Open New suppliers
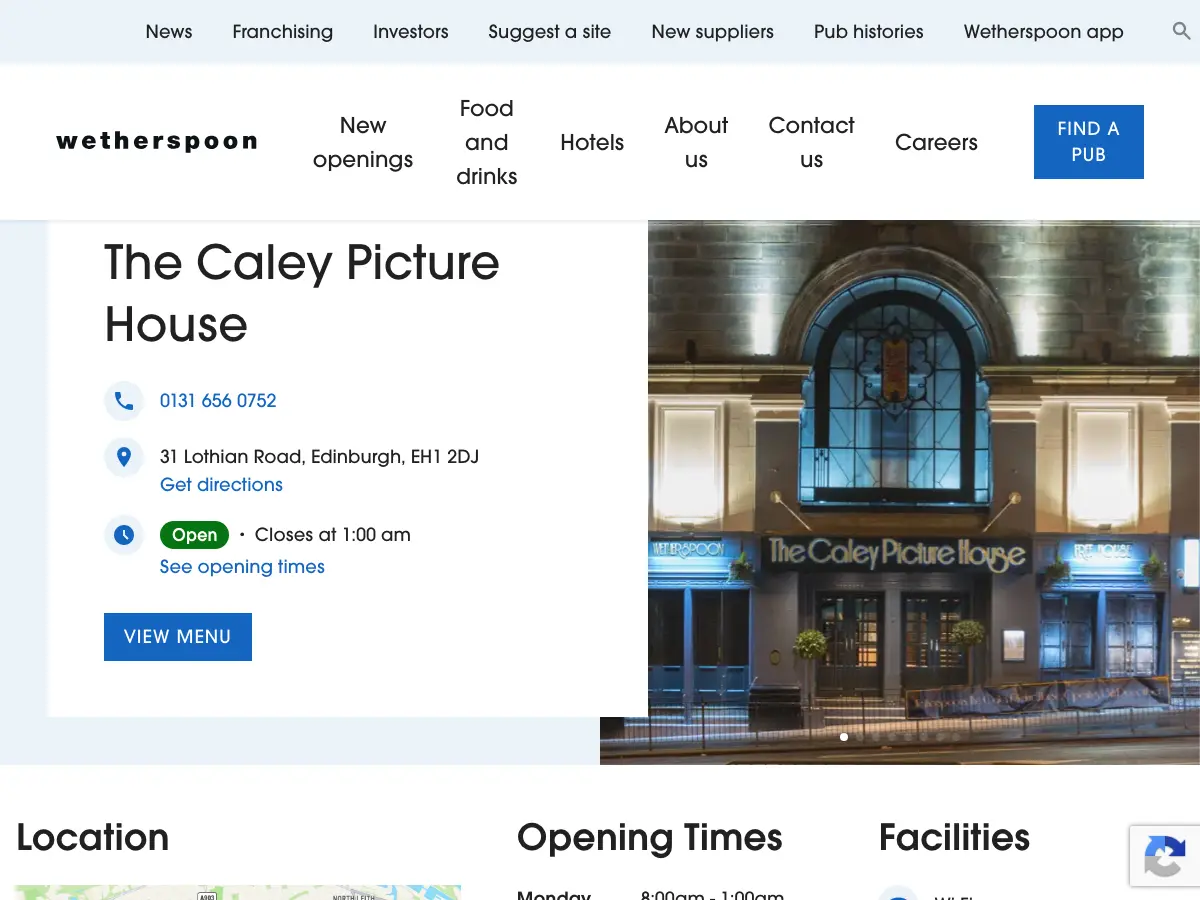 tap(713, 32)
